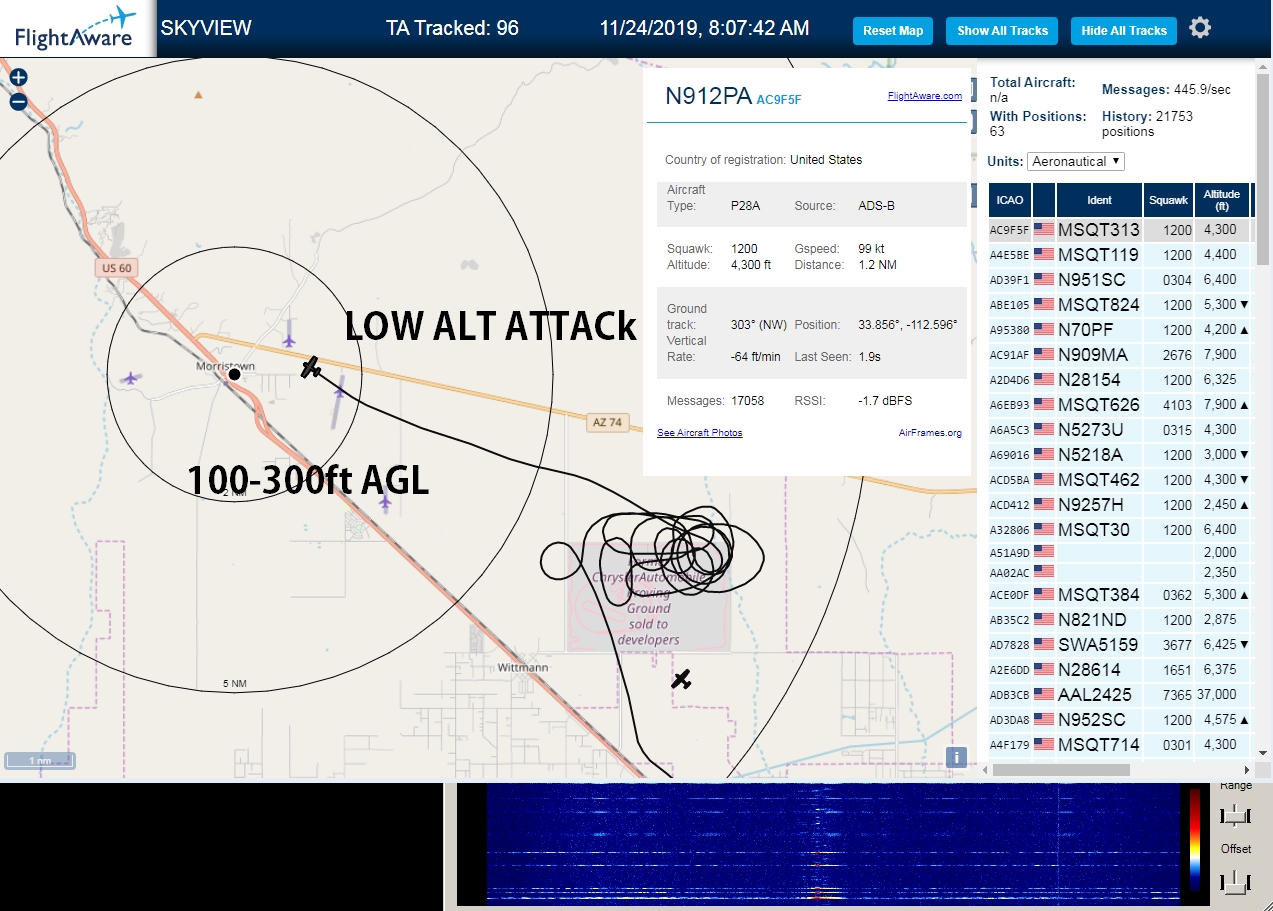Click Reset Map button
This screenshot has height=911, width=1273.
point(893,31)
